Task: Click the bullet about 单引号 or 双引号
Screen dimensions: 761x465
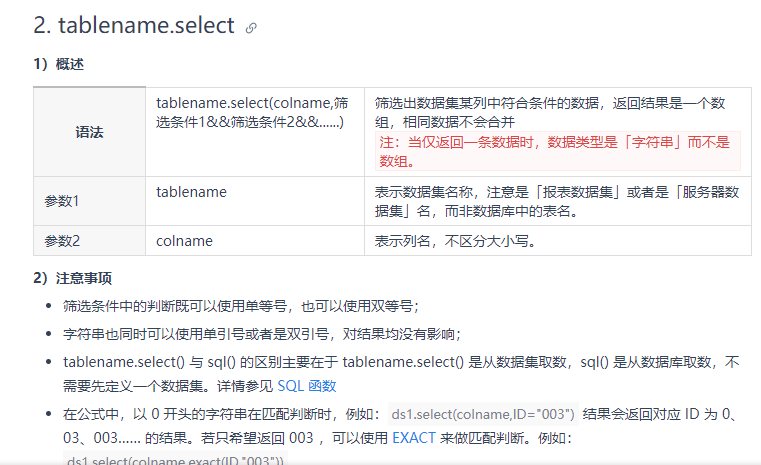Action: pyautogui.click(x=261, y=333)
